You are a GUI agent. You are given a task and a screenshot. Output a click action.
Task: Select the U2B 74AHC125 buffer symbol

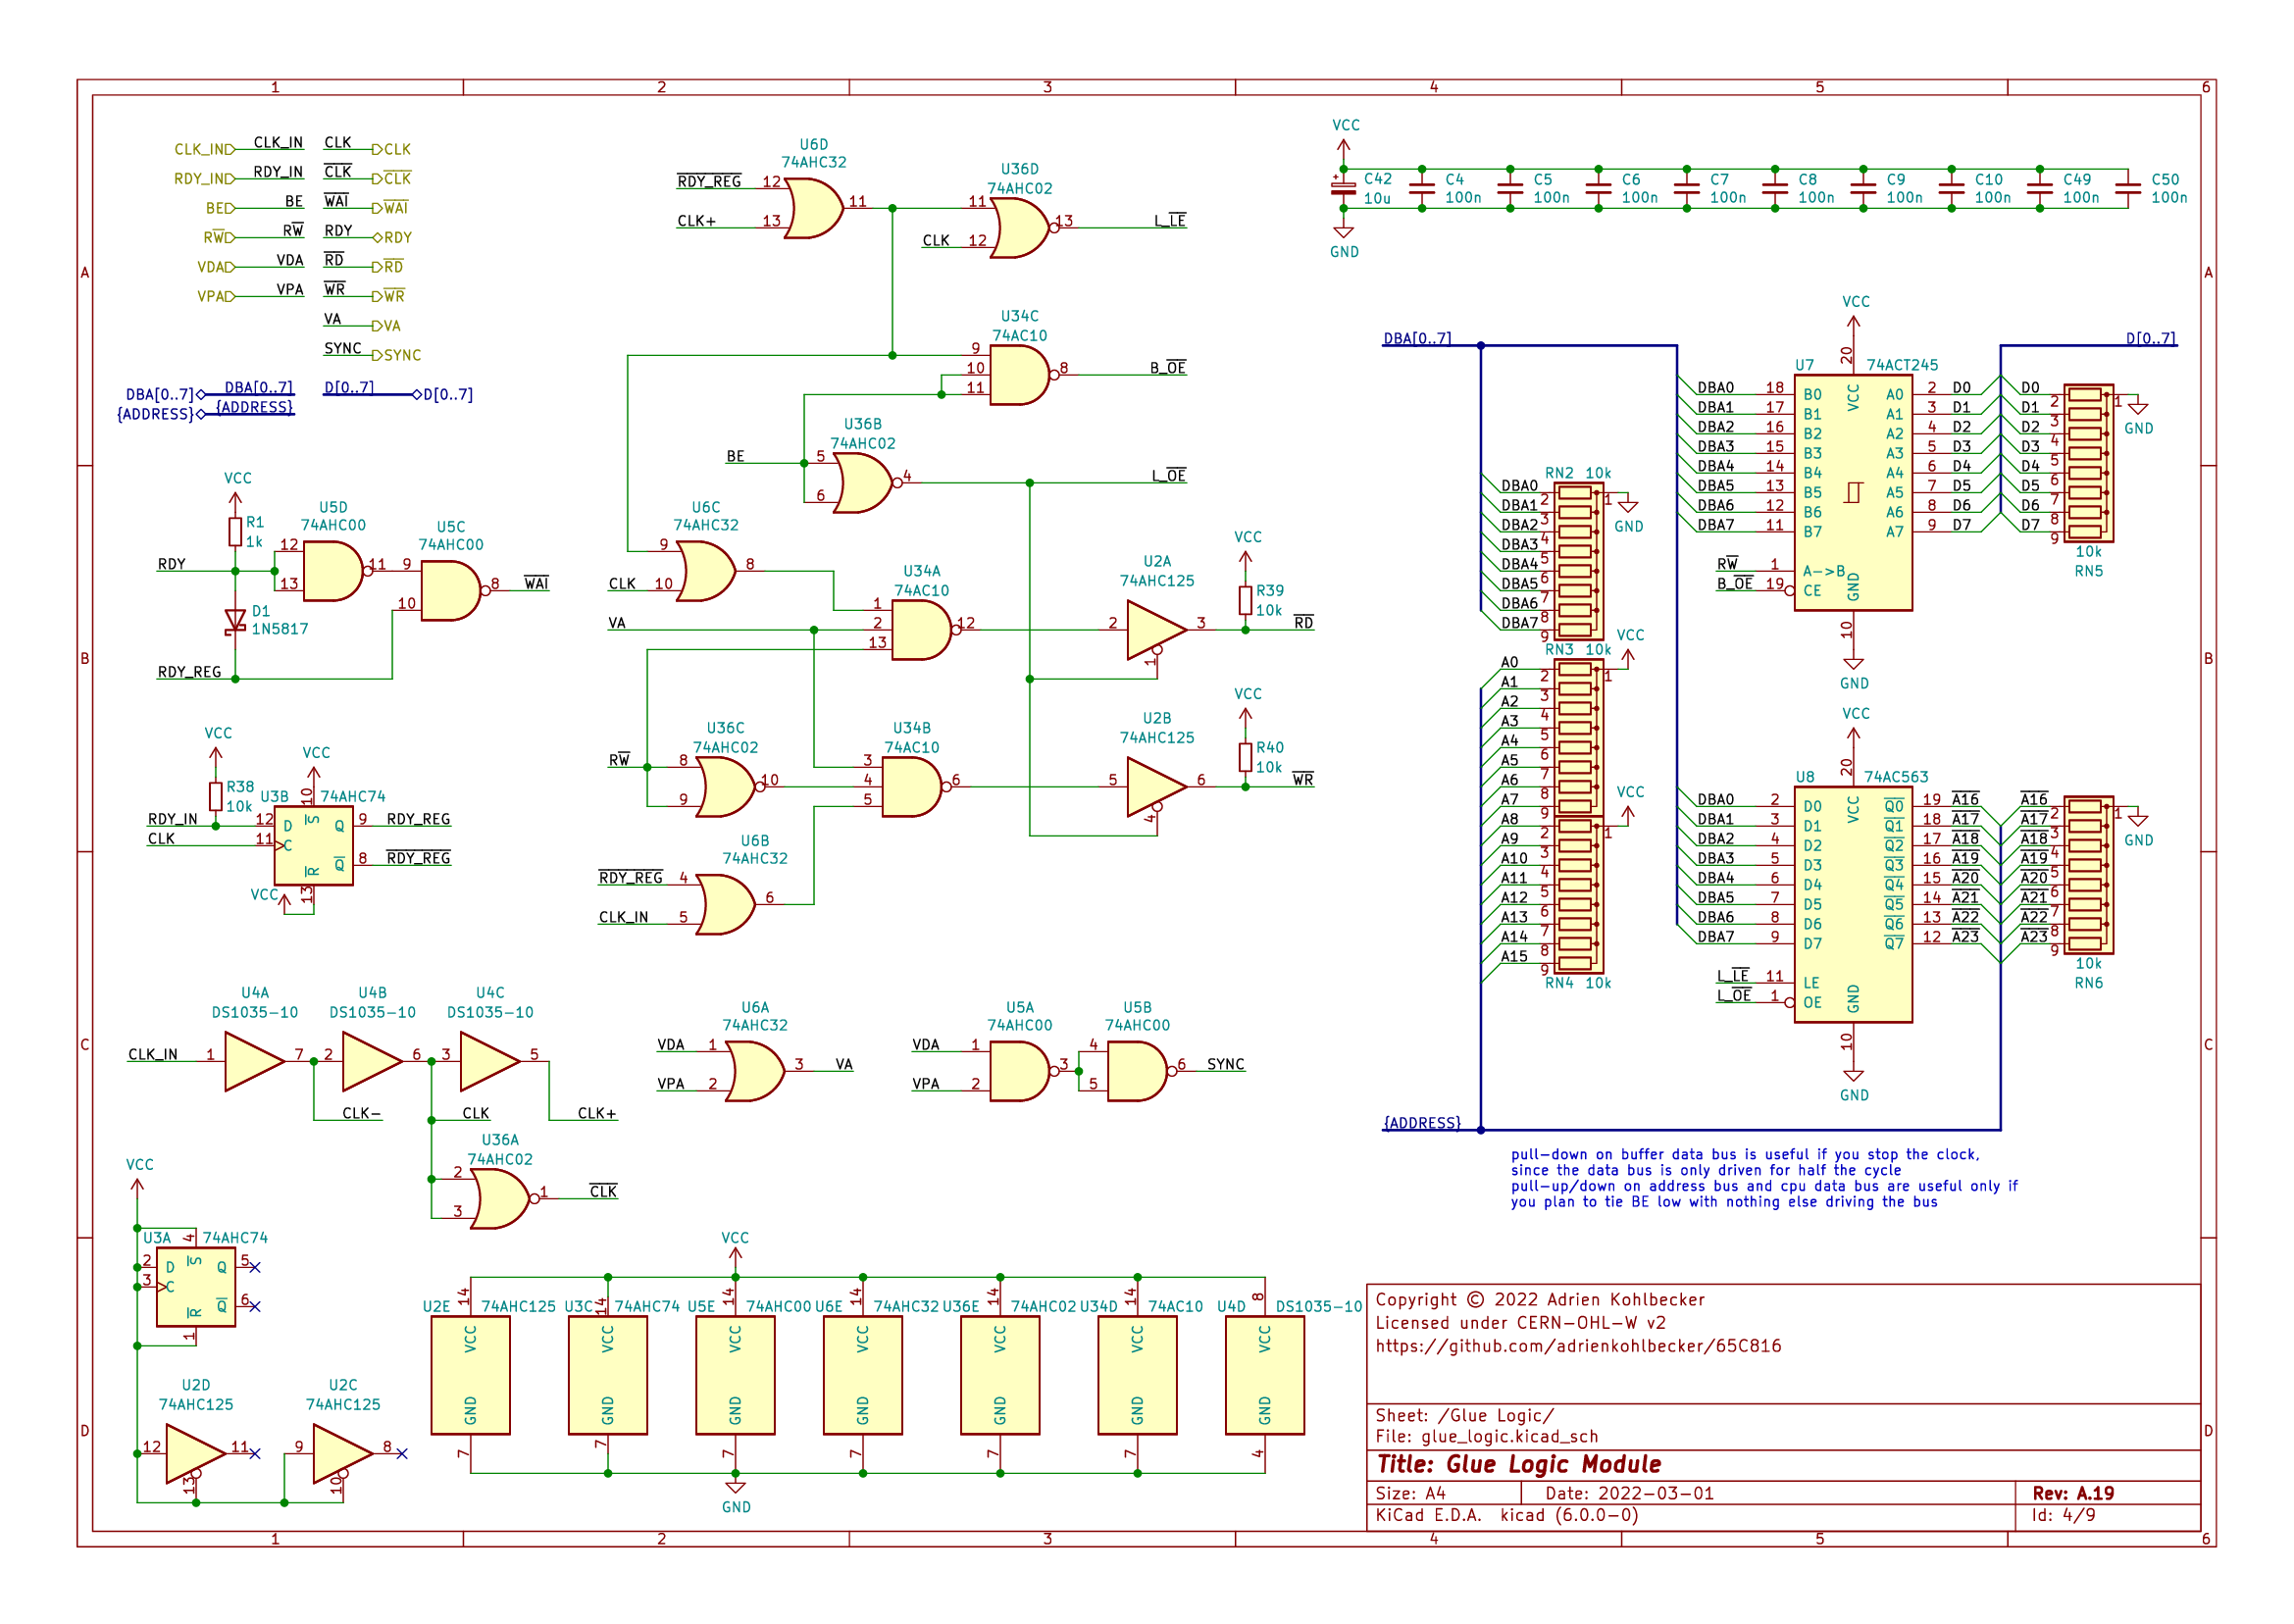pyautogui.click(x=1157, y=787)
